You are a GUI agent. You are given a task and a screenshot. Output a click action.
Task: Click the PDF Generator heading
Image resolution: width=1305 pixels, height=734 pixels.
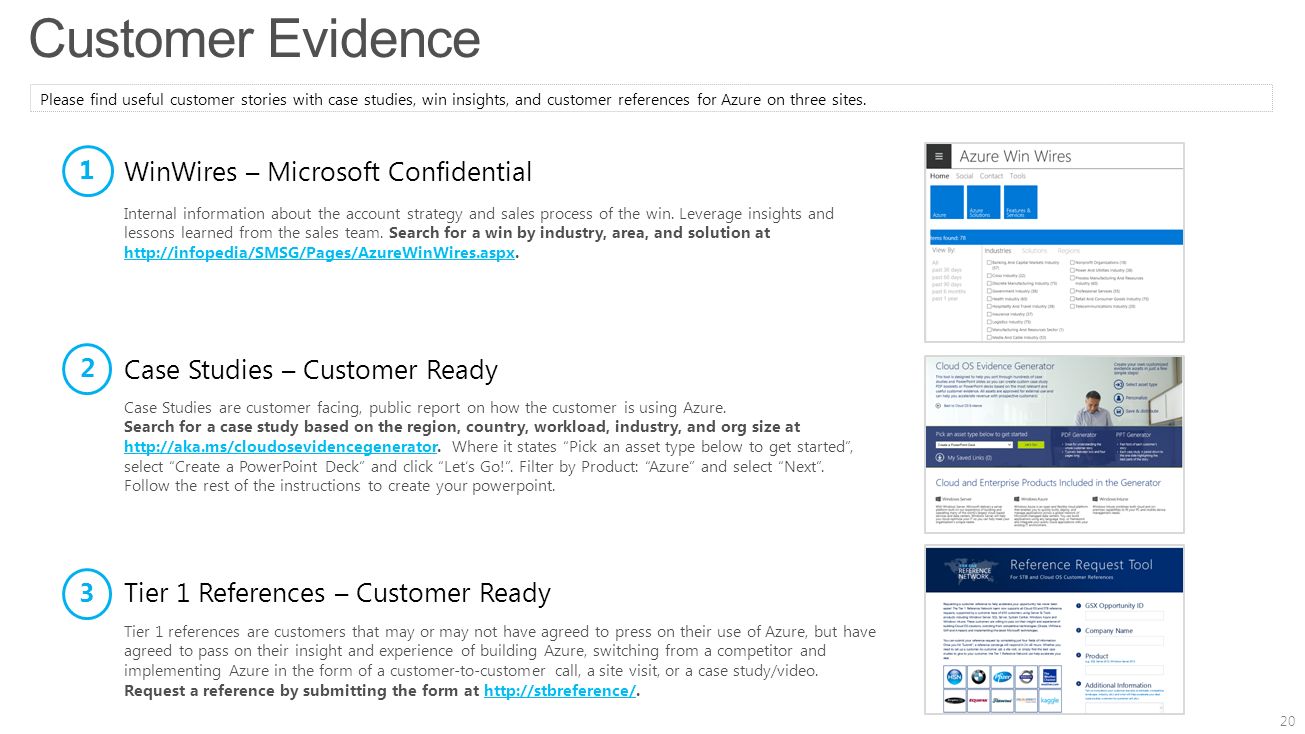[x=1078, y=435]
